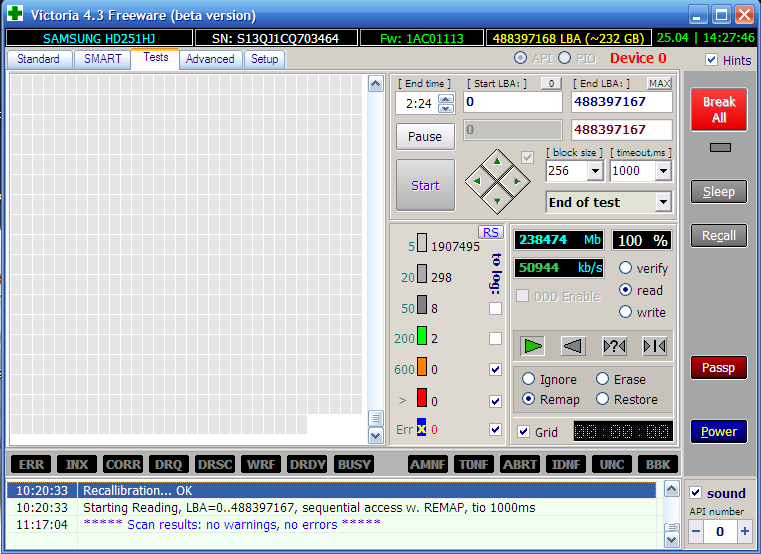This screenshot has width=761, height=554.
Task: Click the left arrow on the navigation diamond
Action: click(479, 181)
